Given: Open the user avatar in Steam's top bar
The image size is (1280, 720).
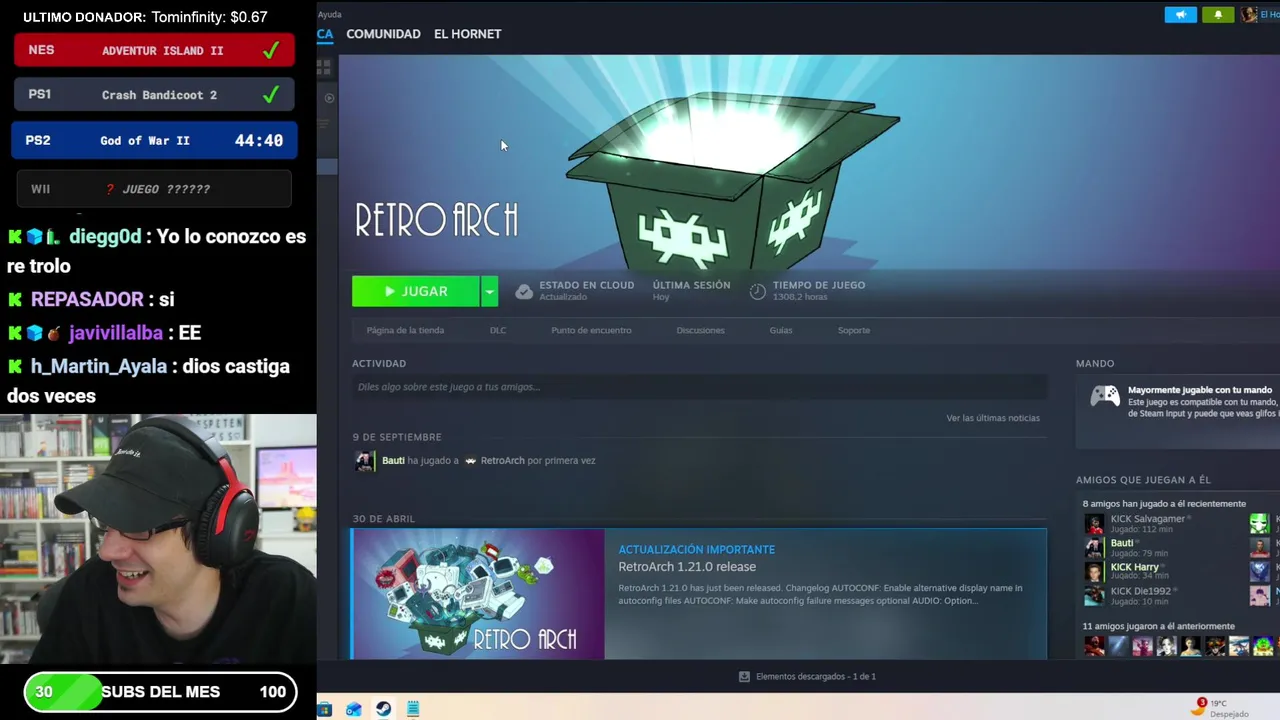Looking at the screenshot, I should (1249, 15).
